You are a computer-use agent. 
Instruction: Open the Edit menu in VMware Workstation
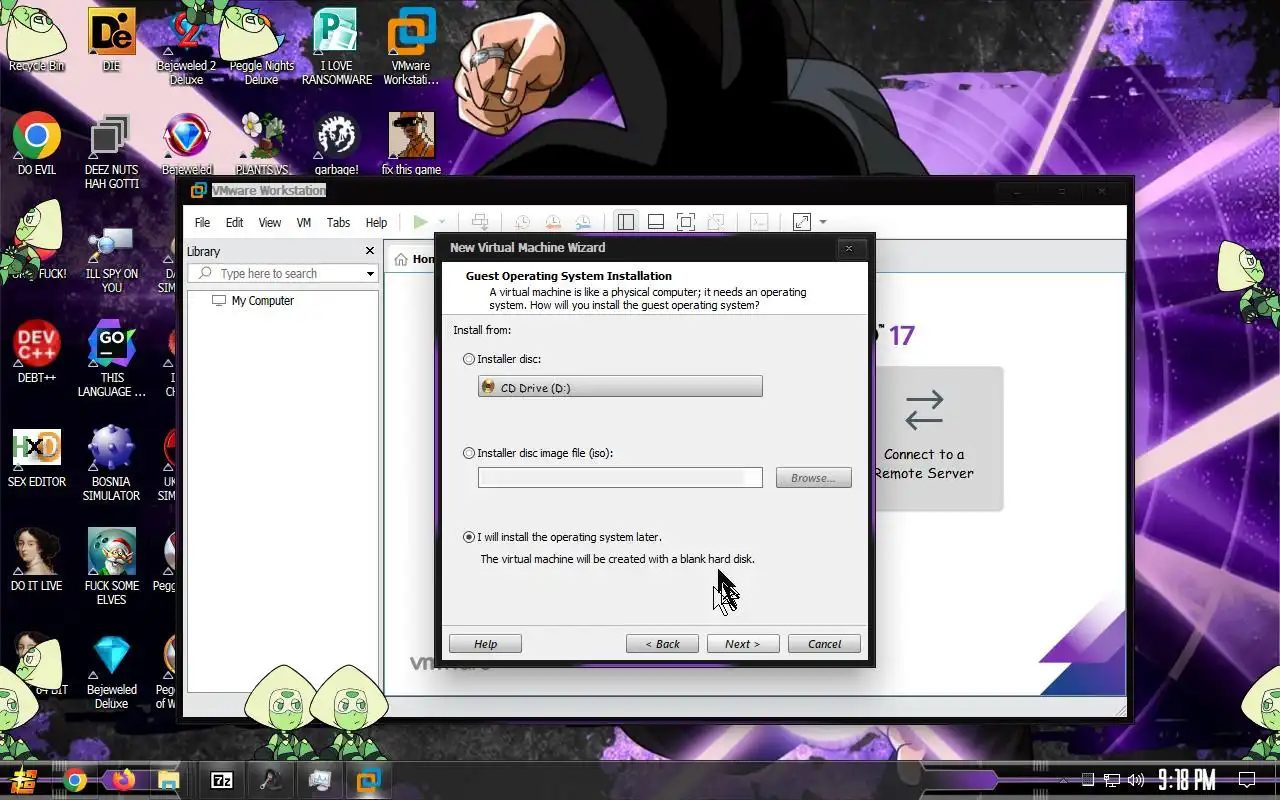coord(234,223)
